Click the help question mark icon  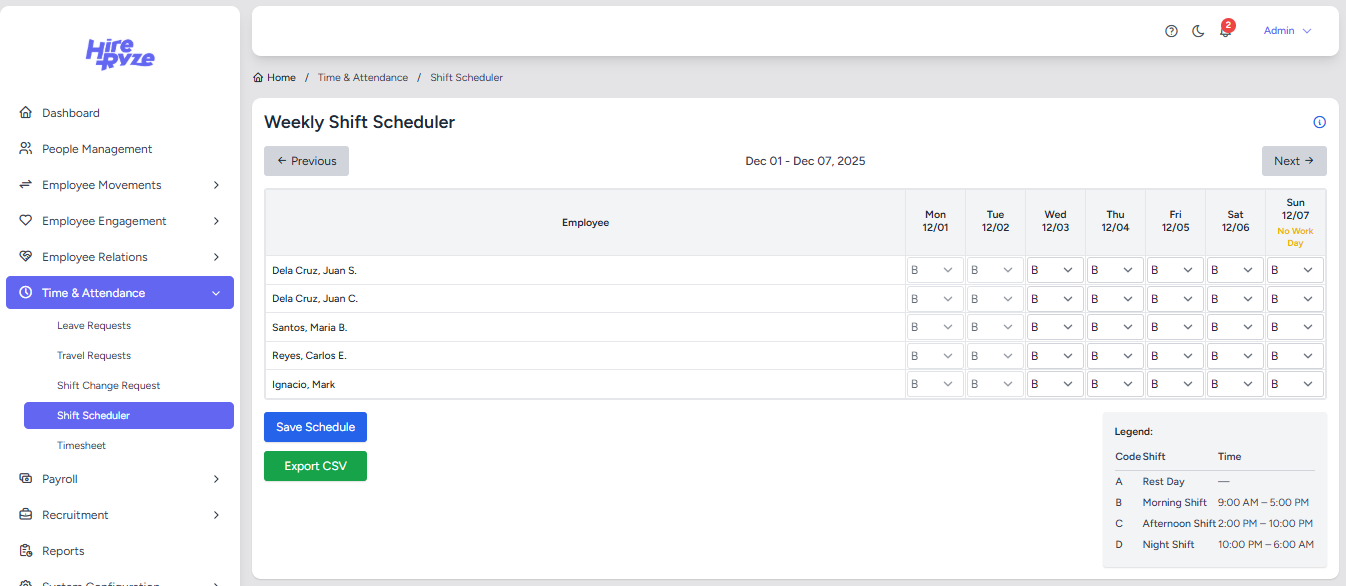click(1171, 31)
